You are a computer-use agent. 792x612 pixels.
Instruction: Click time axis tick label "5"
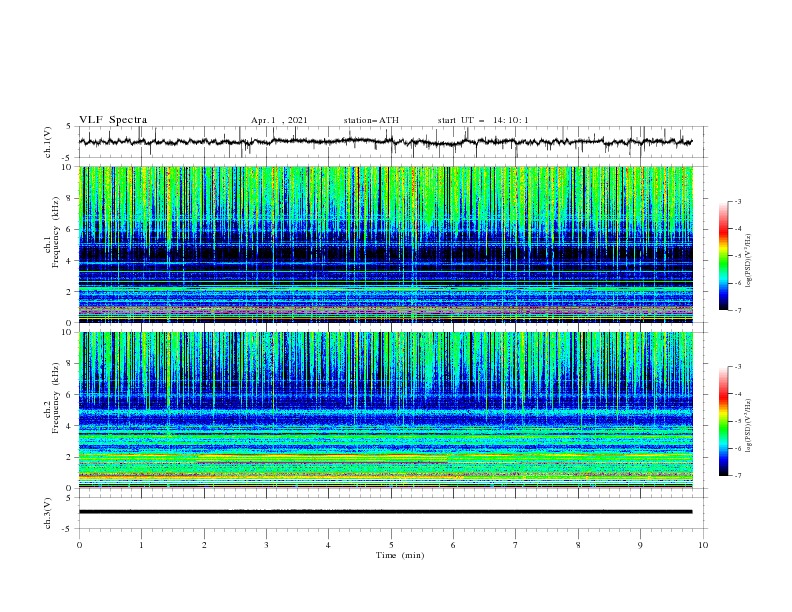391,545
